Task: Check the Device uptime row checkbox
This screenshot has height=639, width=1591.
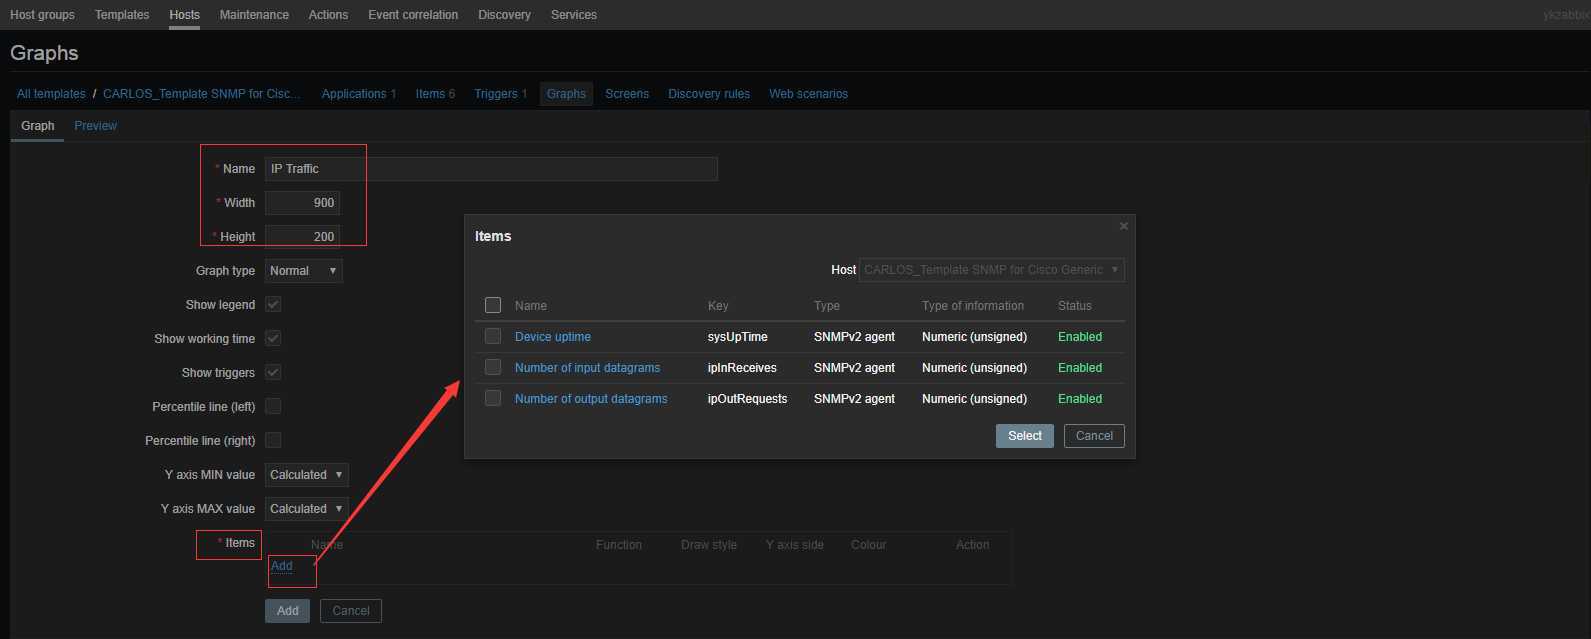Action: click(493, 336)
